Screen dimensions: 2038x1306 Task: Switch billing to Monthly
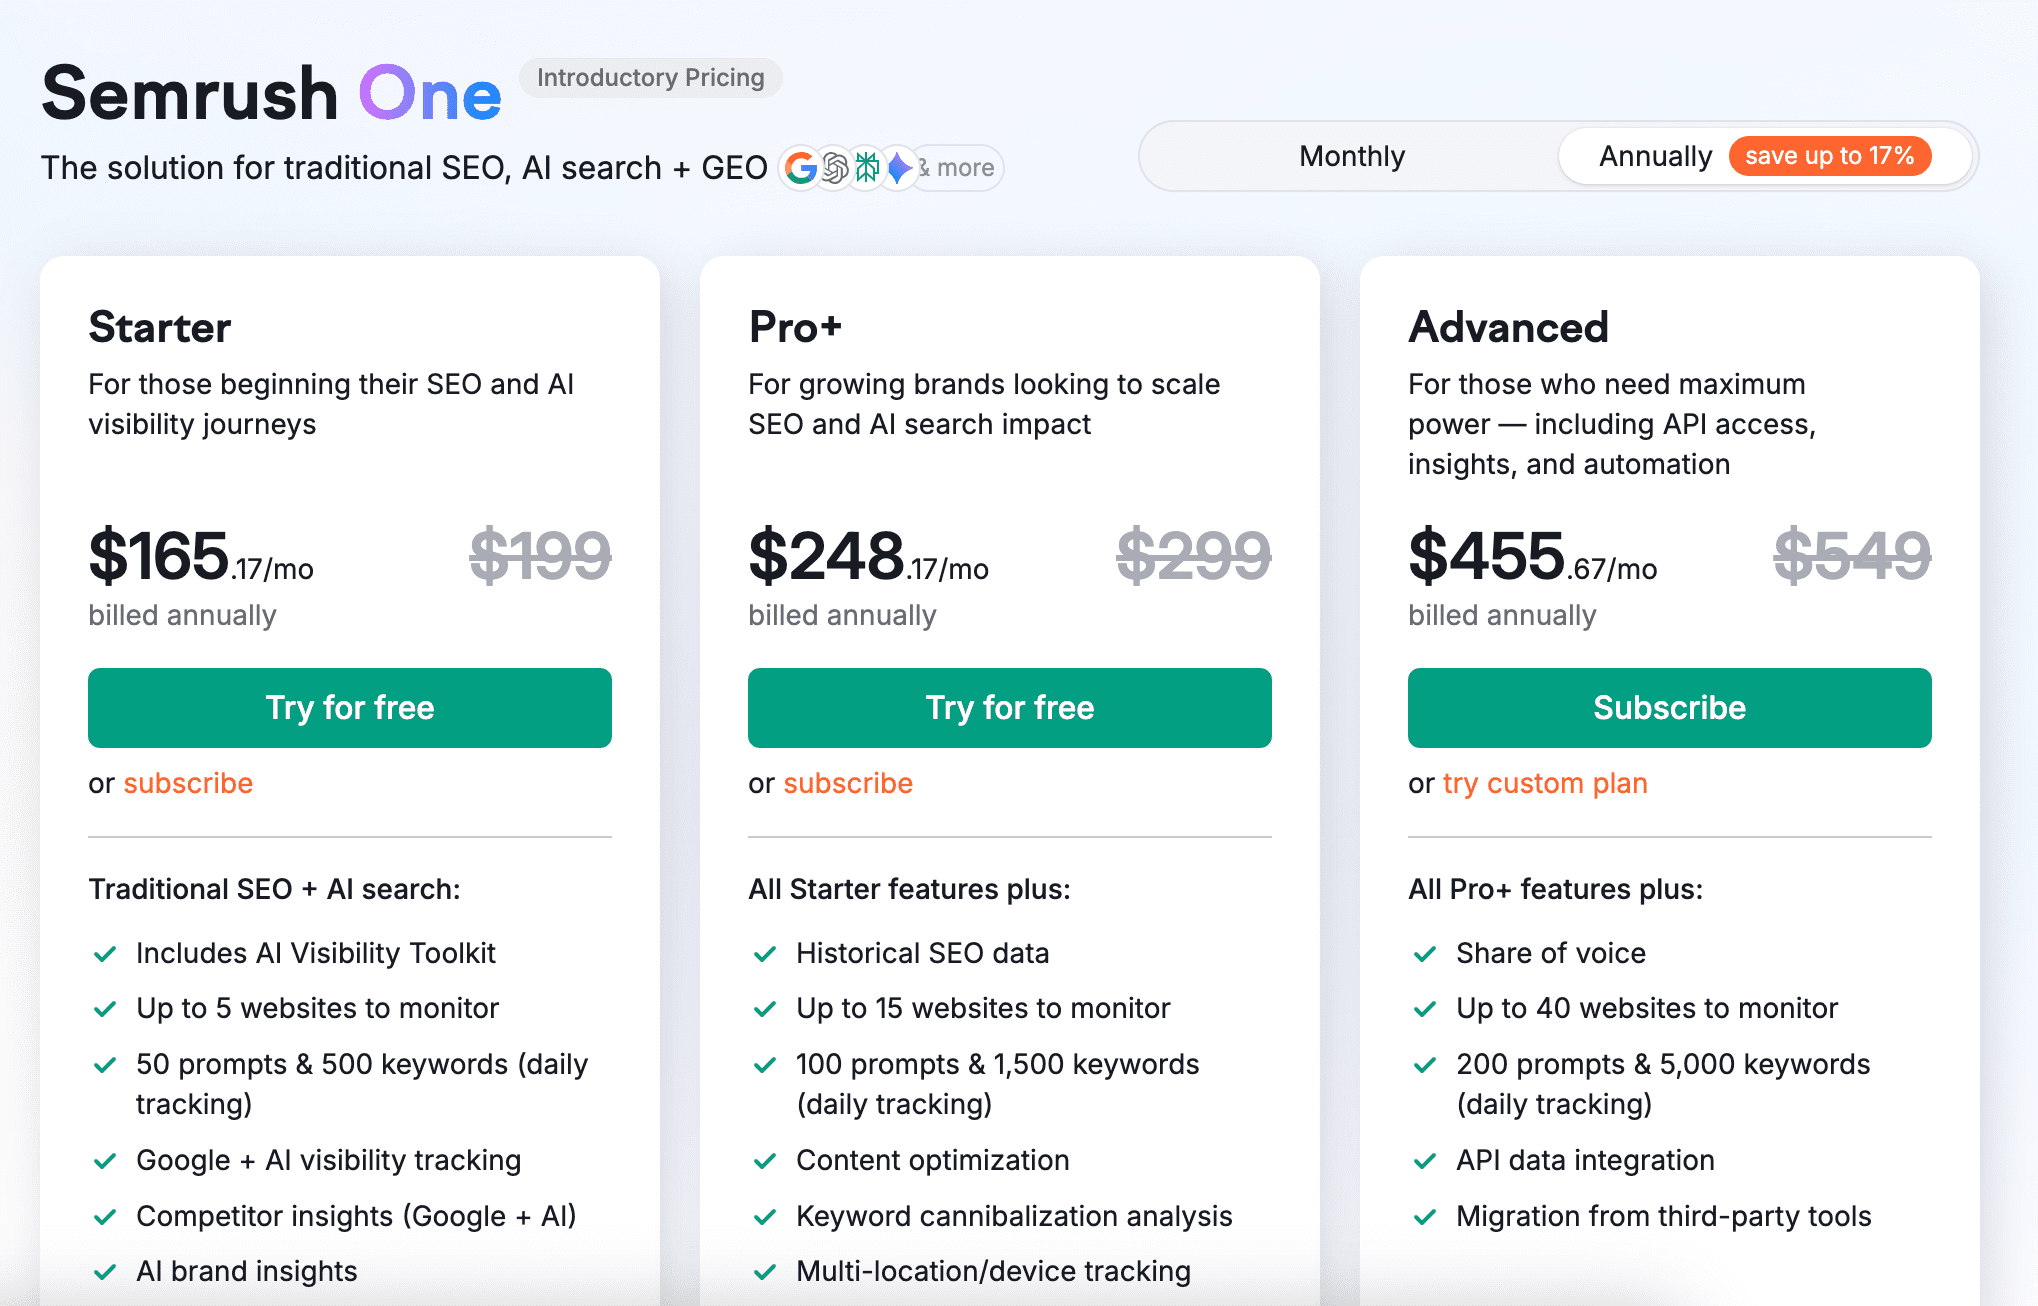pos(1351,156)
